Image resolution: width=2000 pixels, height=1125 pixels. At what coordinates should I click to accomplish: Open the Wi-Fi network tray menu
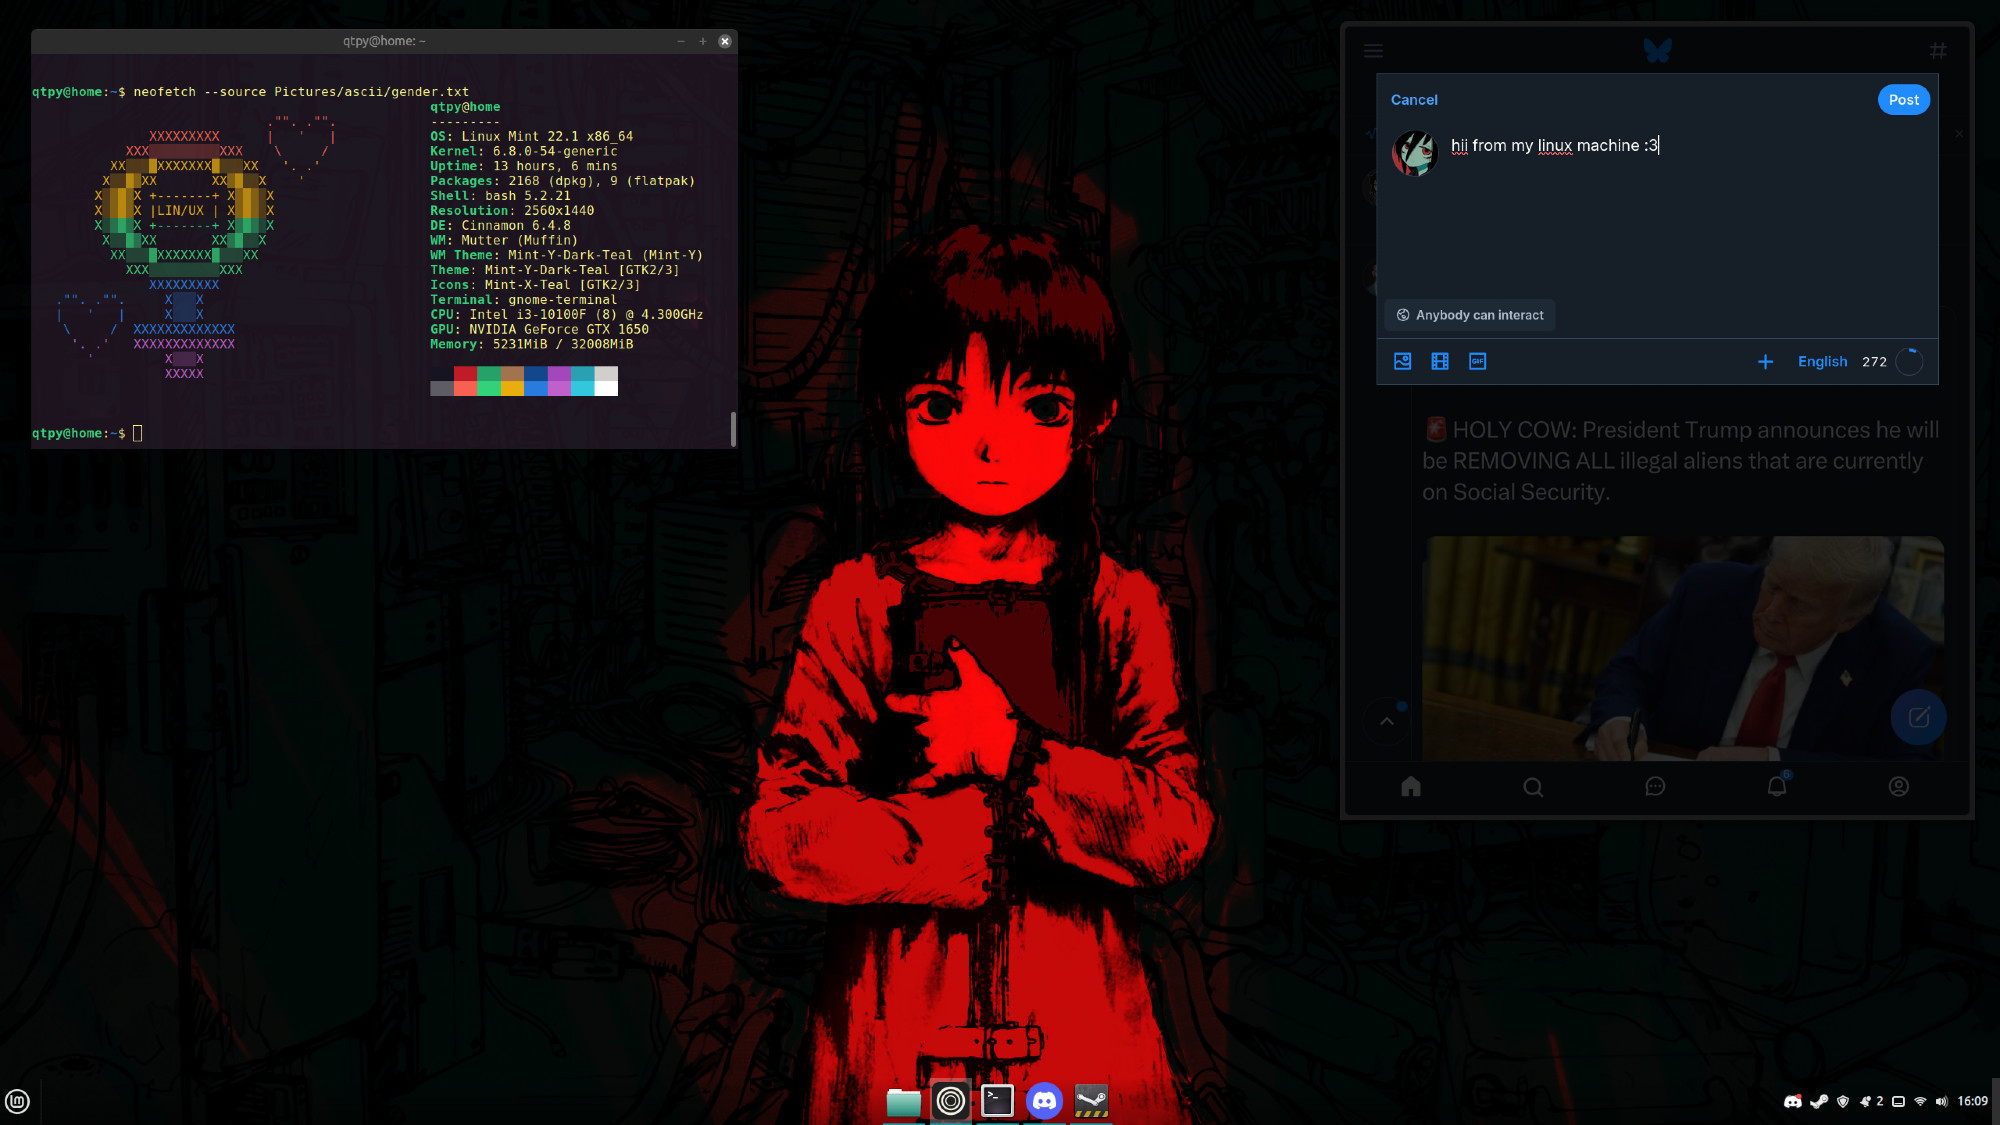click(1920, 1102)
